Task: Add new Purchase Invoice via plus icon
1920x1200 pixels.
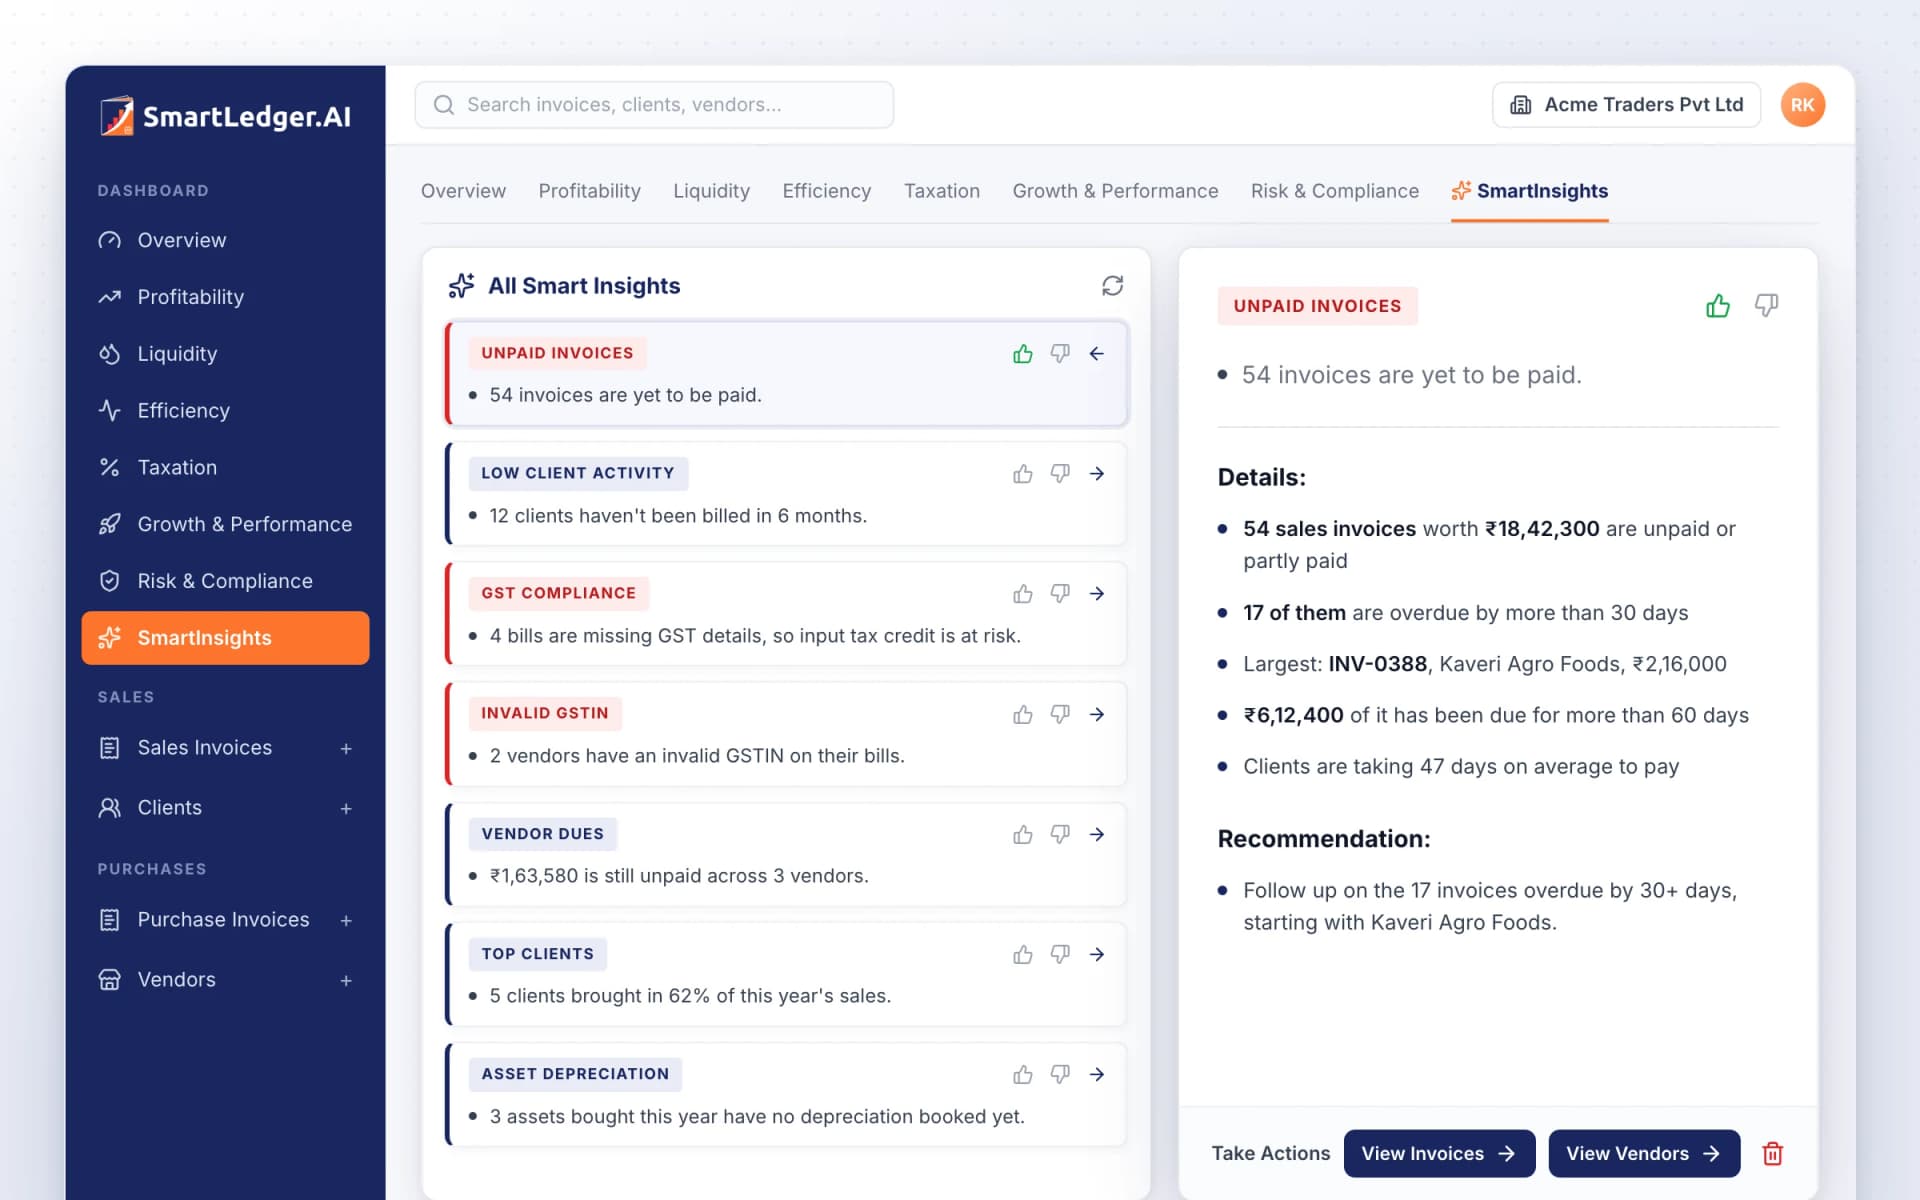Action: (346, 920)
